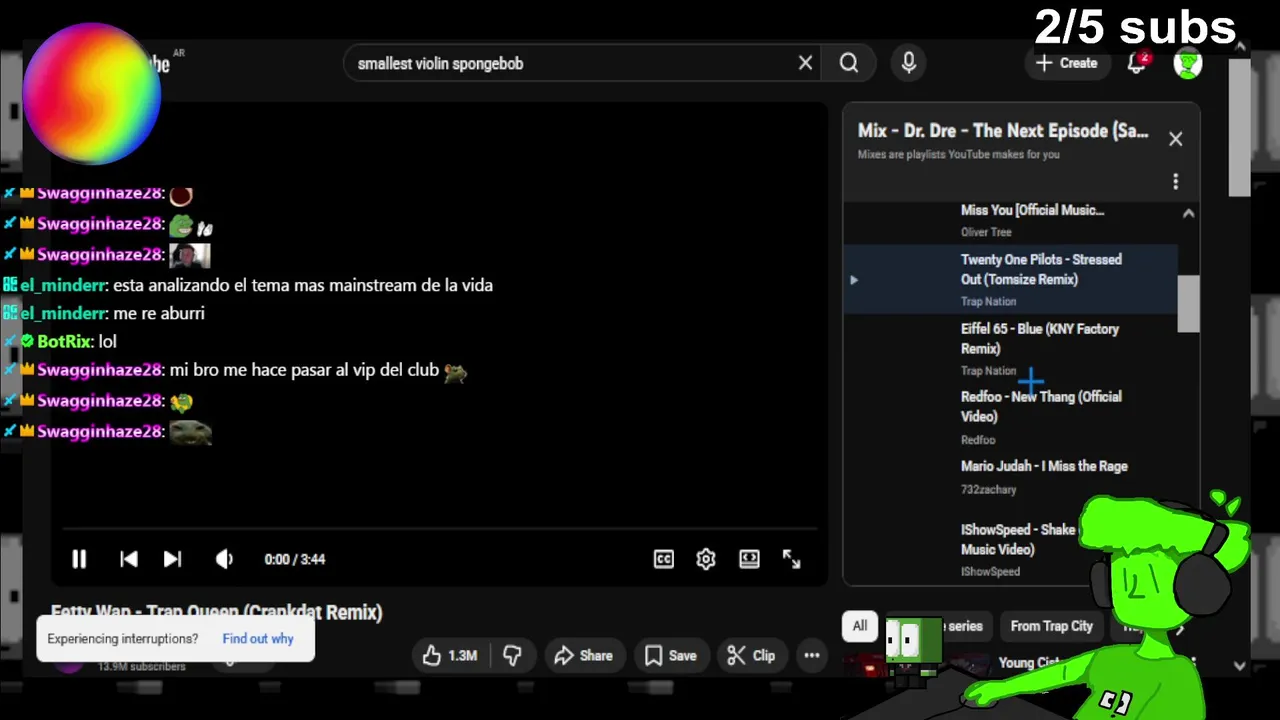Image resolution: width=1280 pixels, height=720 pixels.
Task: Dislike the video
Action: (512, 656)
